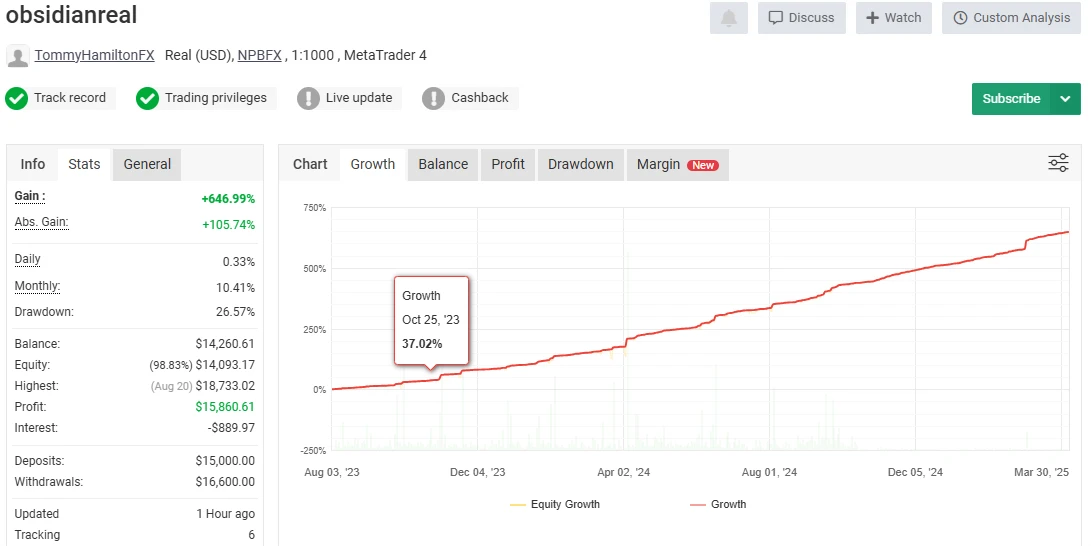Click the Live update warning icon
Screen dimensions: 1091x546
click(308, 98)
